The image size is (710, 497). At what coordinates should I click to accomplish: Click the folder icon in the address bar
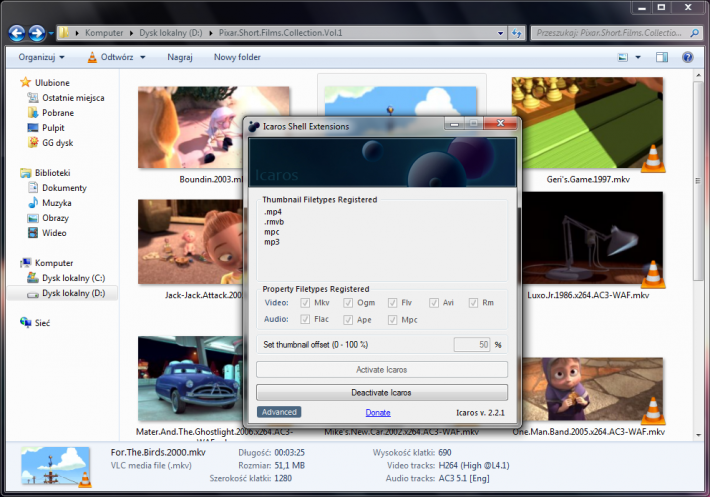(x=64, y=33)
